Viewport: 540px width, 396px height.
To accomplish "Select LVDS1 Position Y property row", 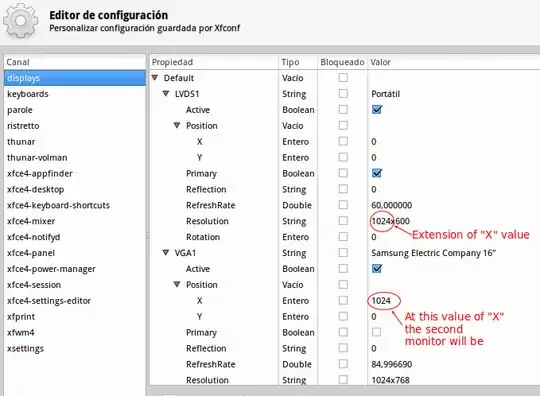I will pyautogui.click(x=344, y=157).
